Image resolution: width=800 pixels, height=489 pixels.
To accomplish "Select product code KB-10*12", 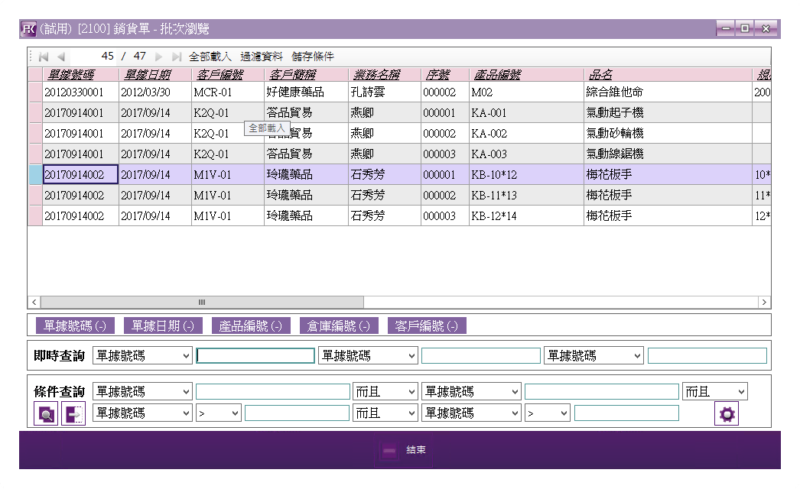I will point(527,175).
